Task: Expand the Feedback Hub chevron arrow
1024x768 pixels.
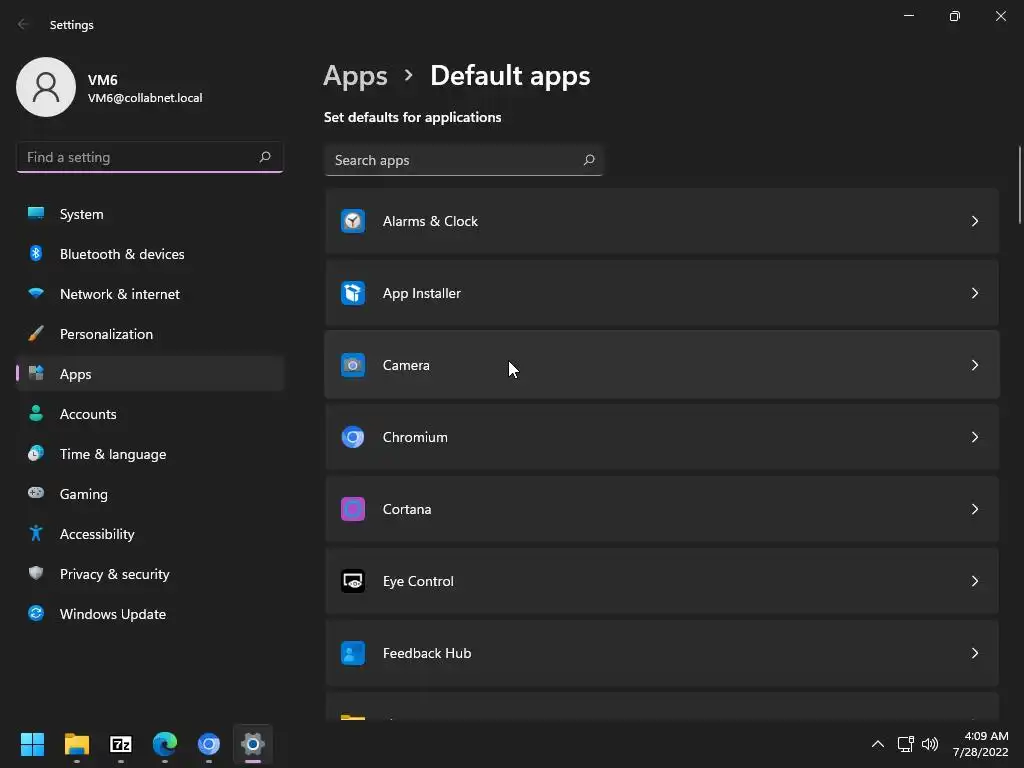Action: click(x=975, y=653)
